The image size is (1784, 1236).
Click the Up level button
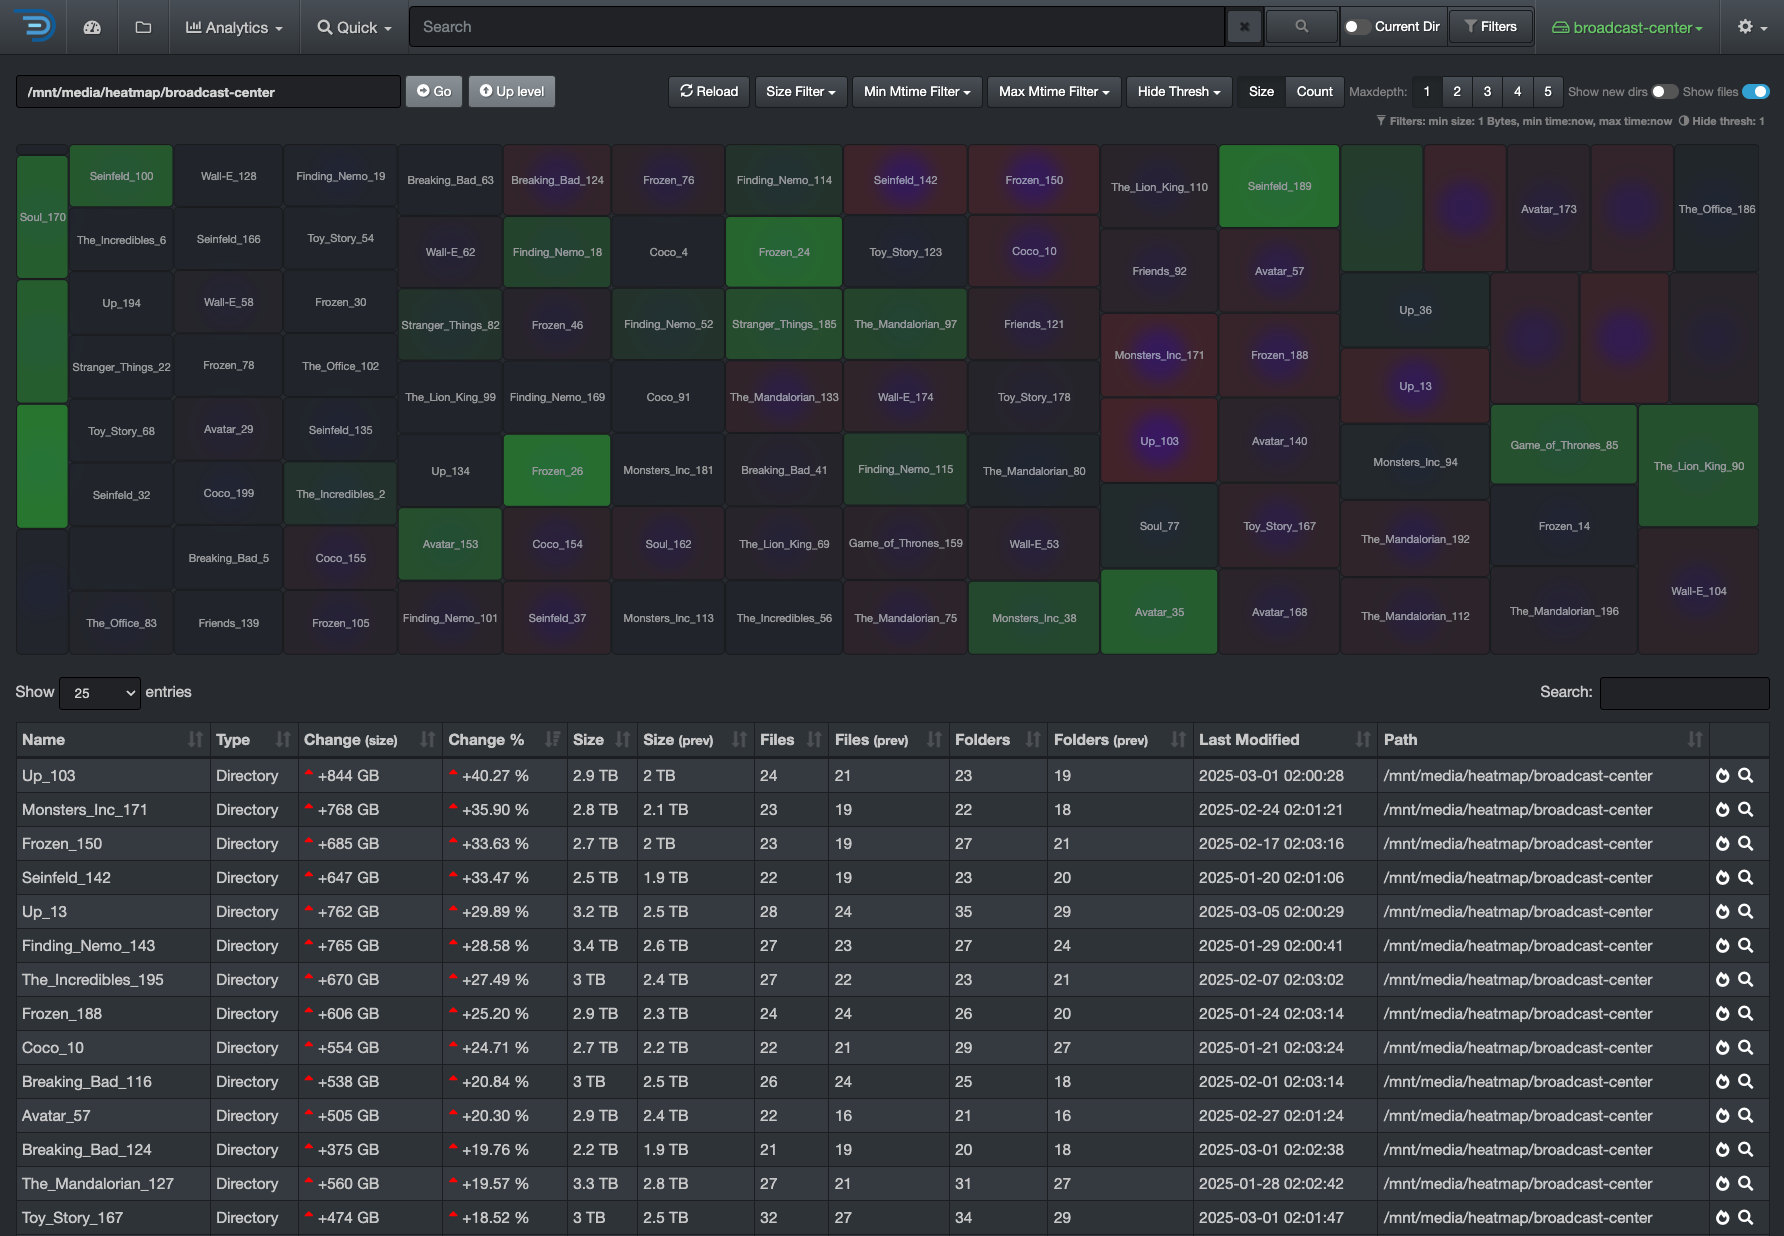tap(511, 92)
